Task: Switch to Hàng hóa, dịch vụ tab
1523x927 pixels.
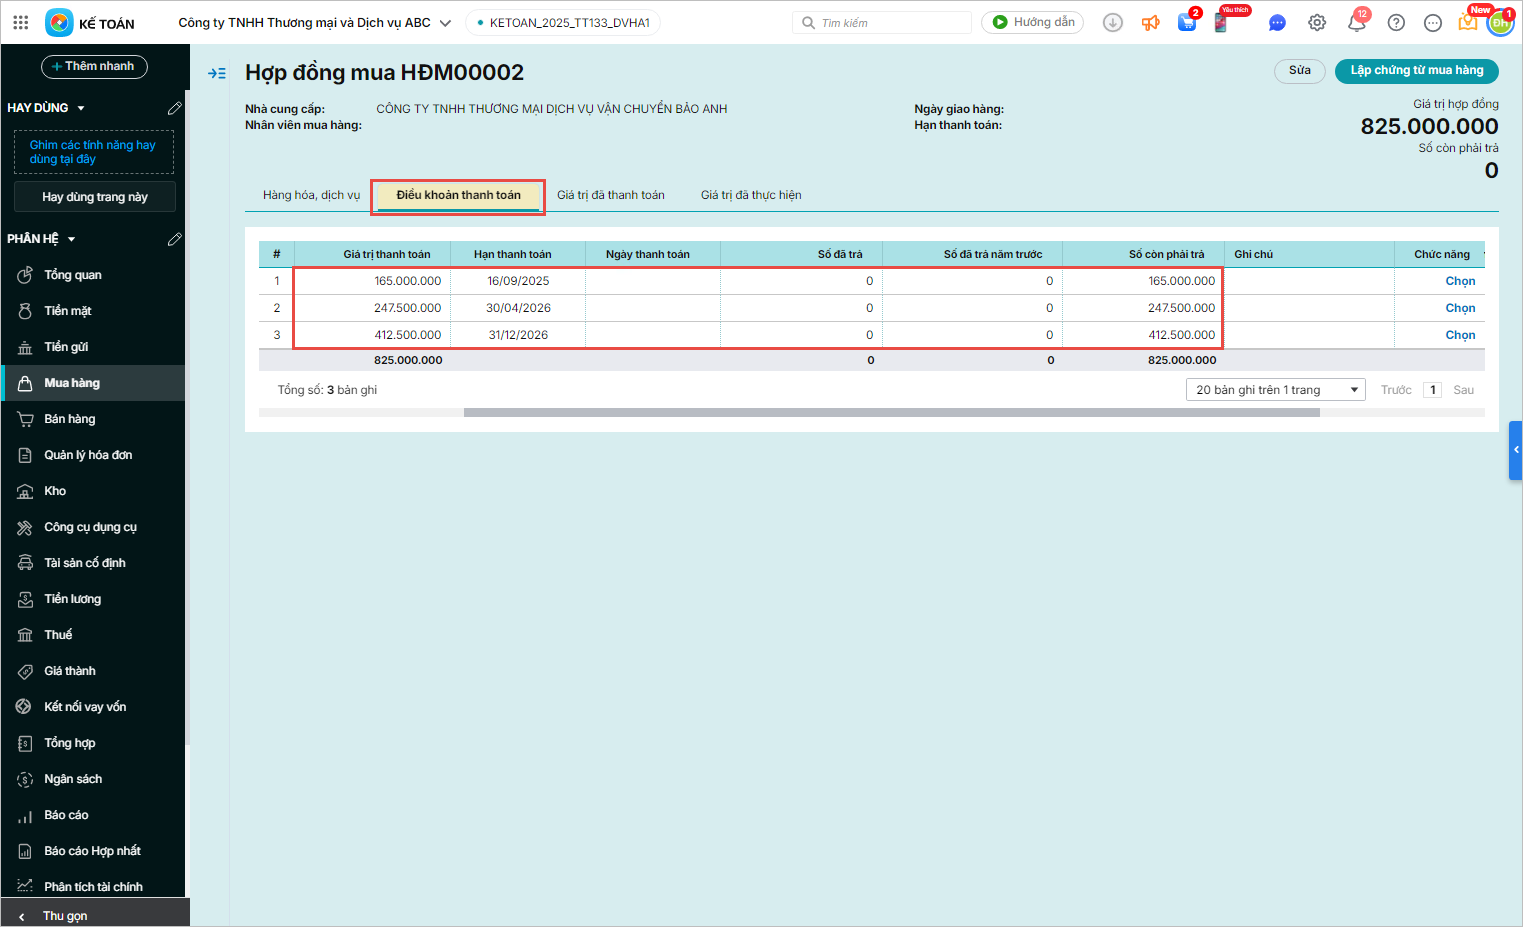Action: (x=311, y=195)
